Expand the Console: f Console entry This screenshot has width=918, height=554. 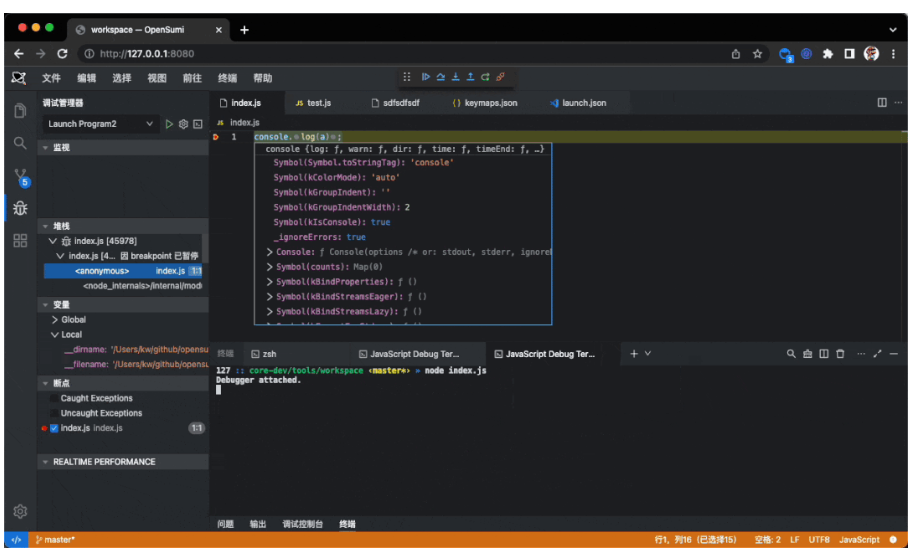click(269, 252)
